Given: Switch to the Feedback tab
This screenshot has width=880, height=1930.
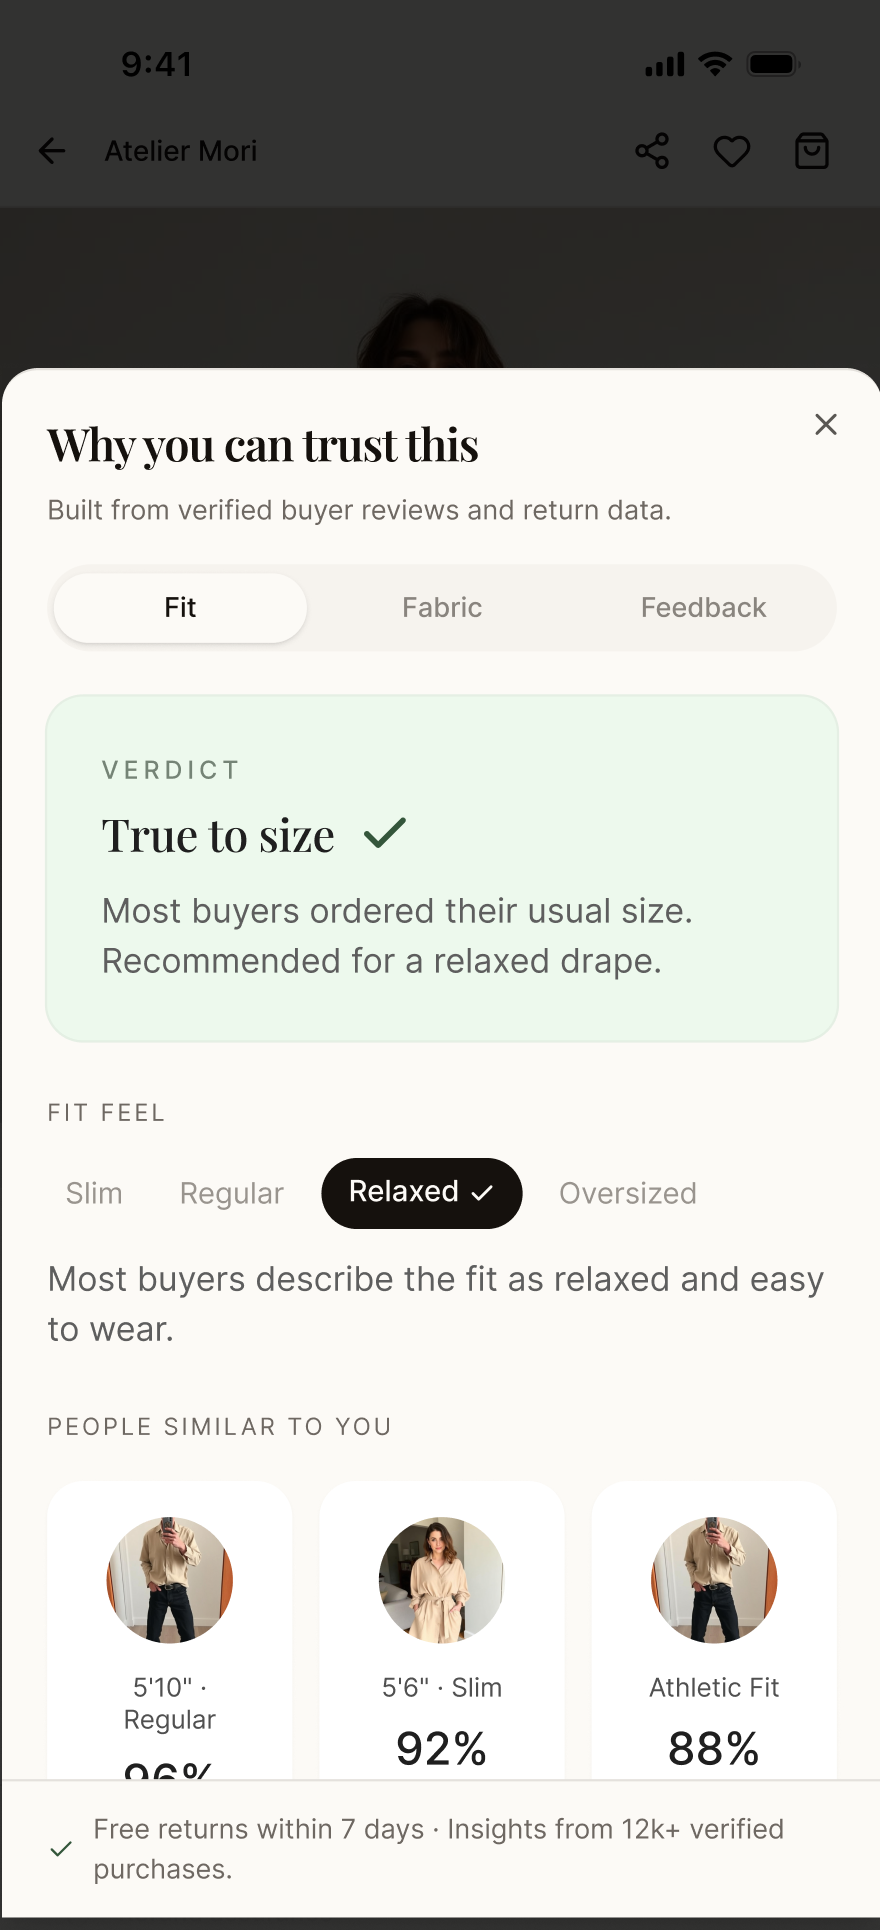Looking at the screenshot, I should pos(704,608).
